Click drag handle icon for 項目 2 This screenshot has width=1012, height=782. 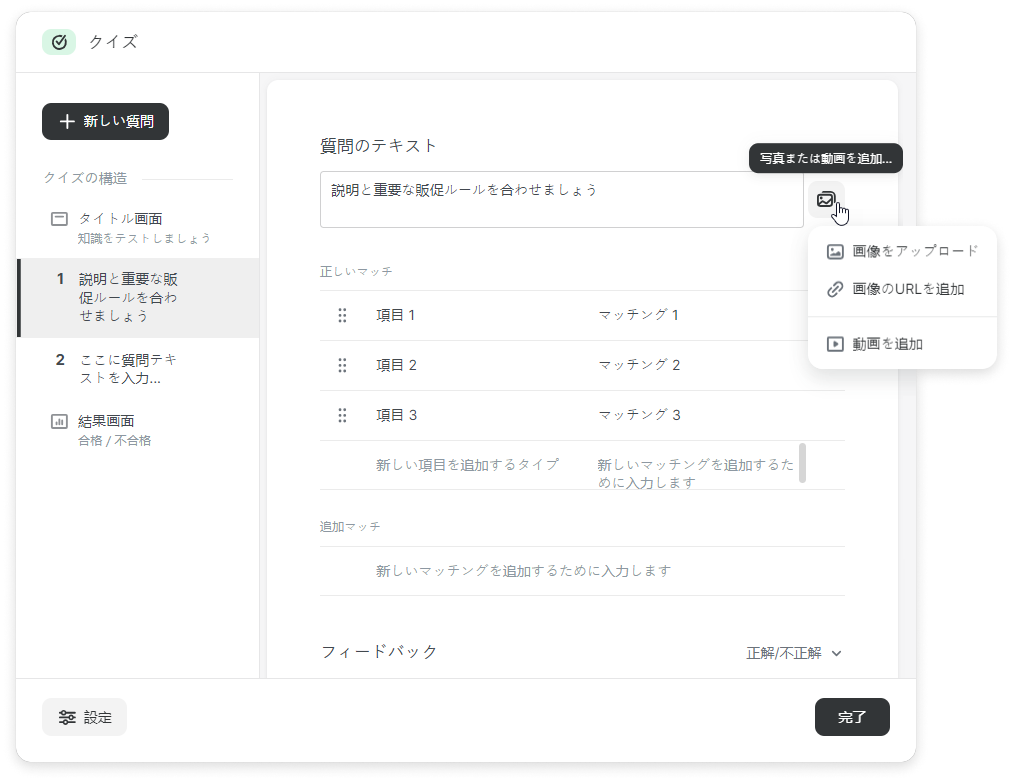342,366
